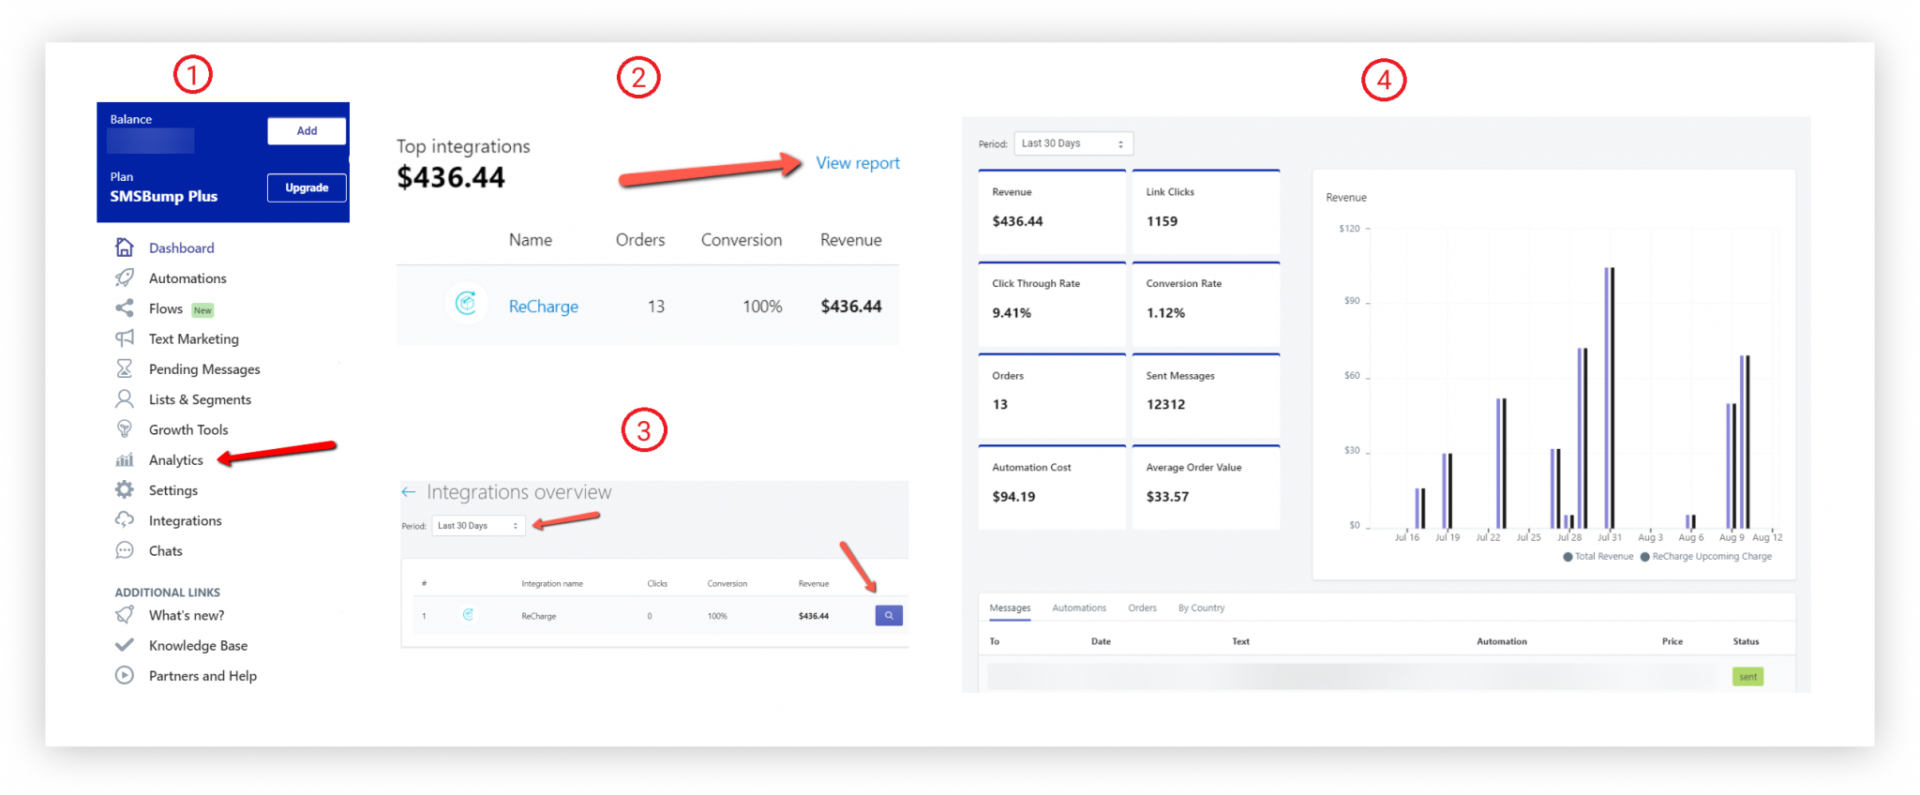This screenshot has height=795, width=1920.
Task: Click the Click Through Rate card
Action: (1052, 305)
